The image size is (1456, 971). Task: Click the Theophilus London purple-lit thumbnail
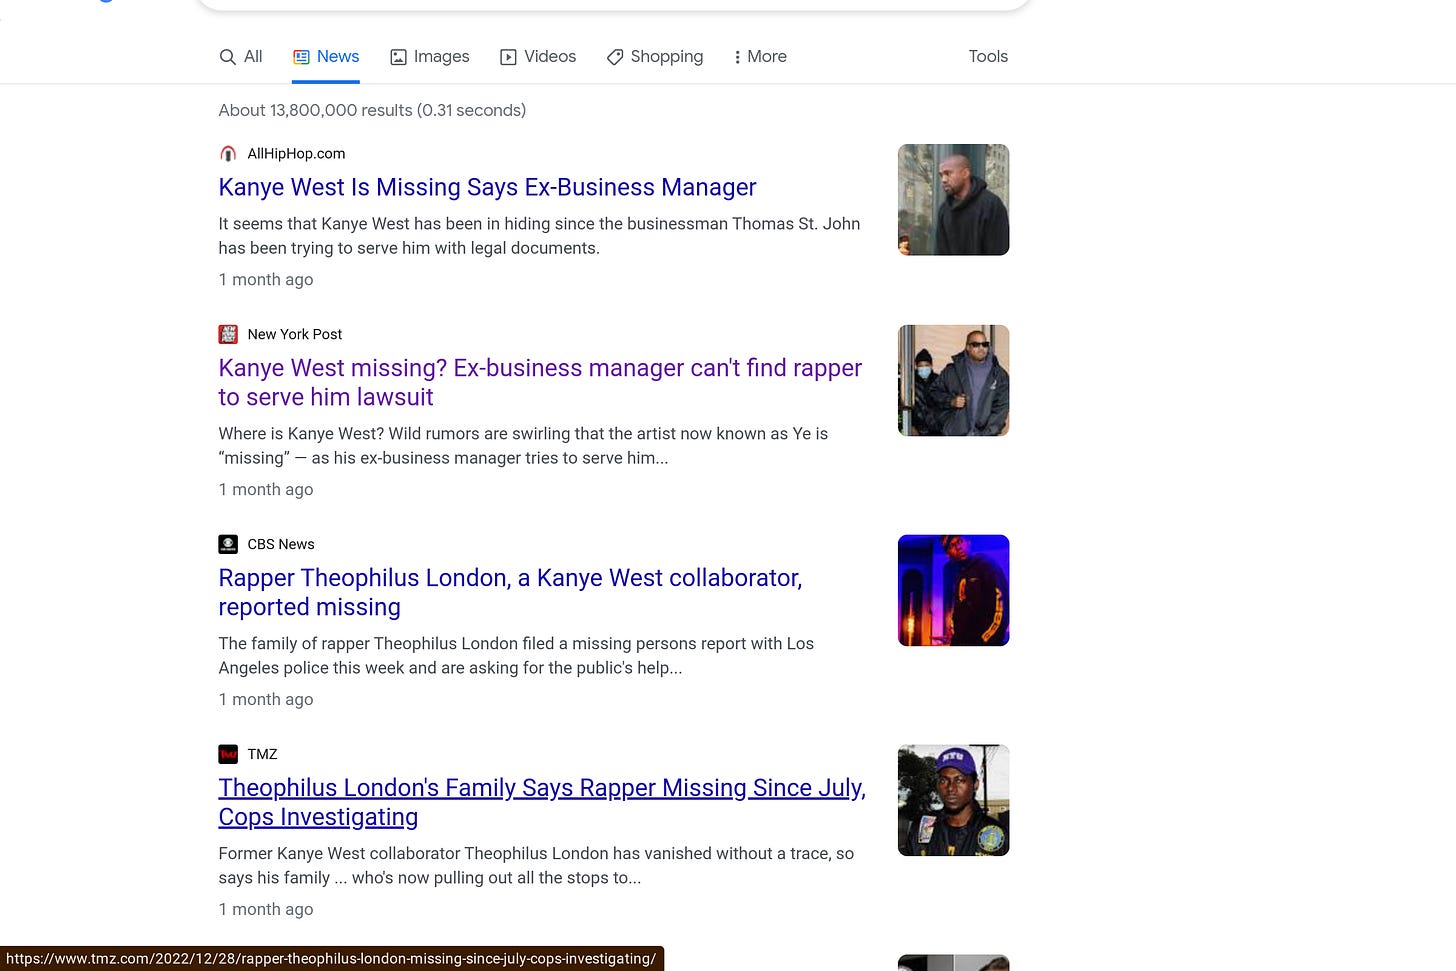point(953,590)
